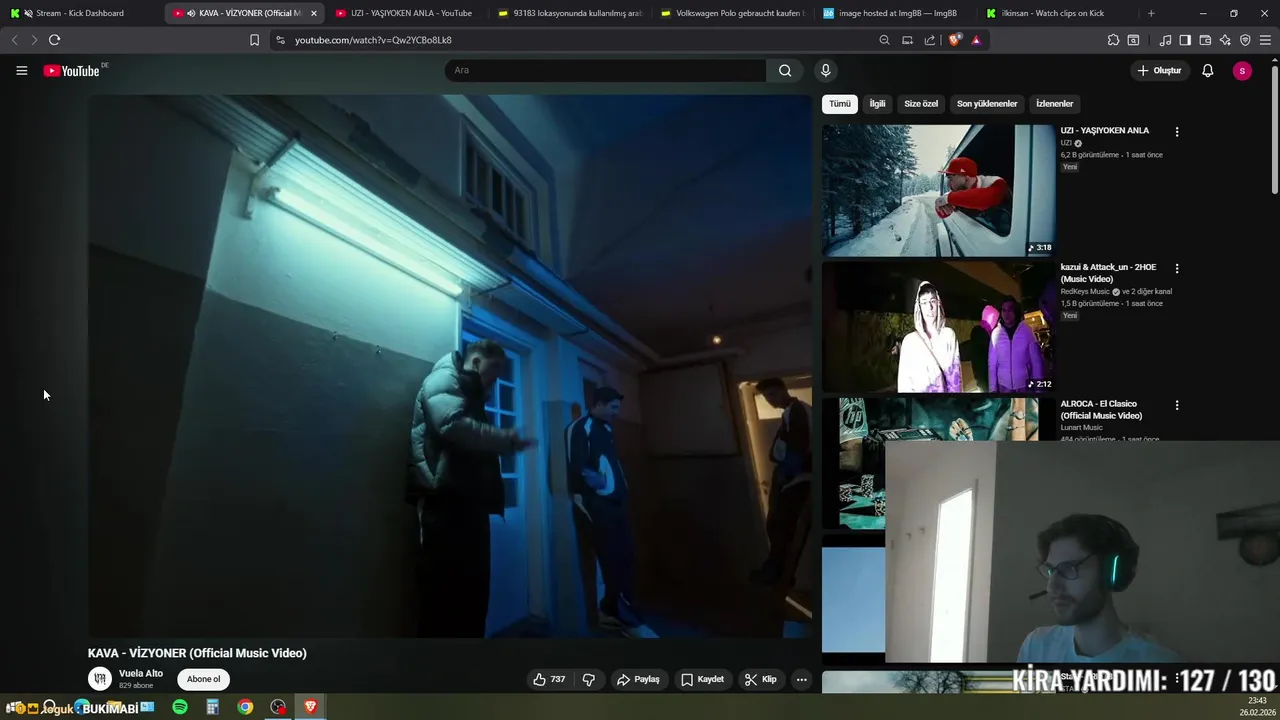This screenshot has width=1280, height=720.
Task: Click the Oluştur create button
Action: click(x=1159, y=70)
